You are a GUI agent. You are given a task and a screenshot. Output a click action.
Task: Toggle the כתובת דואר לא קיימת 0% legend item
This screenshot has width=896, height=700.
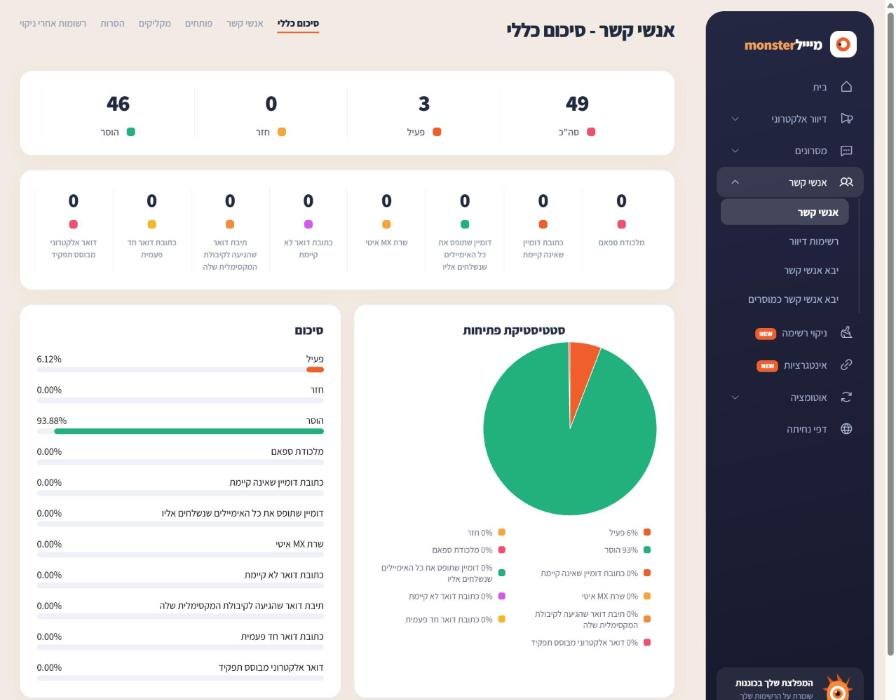pos(457,596)
